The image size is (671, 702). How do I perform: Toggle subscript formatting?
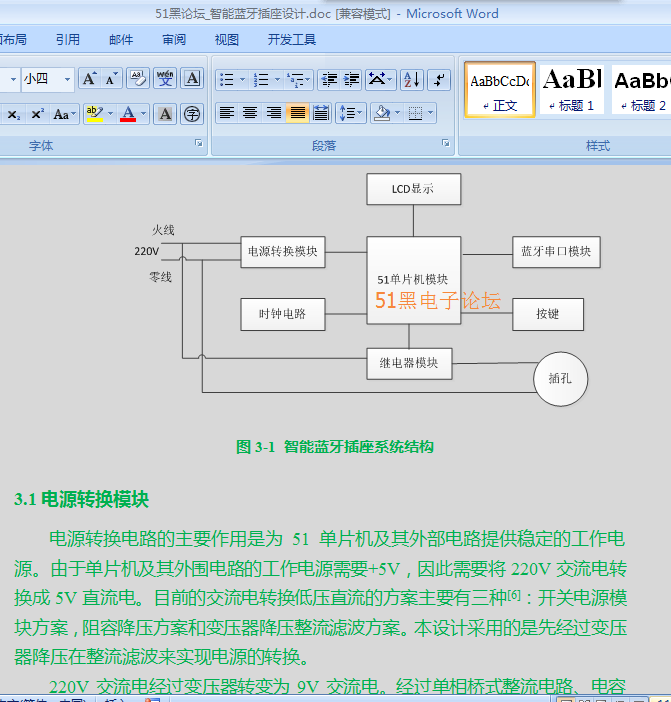coord(13,114)
